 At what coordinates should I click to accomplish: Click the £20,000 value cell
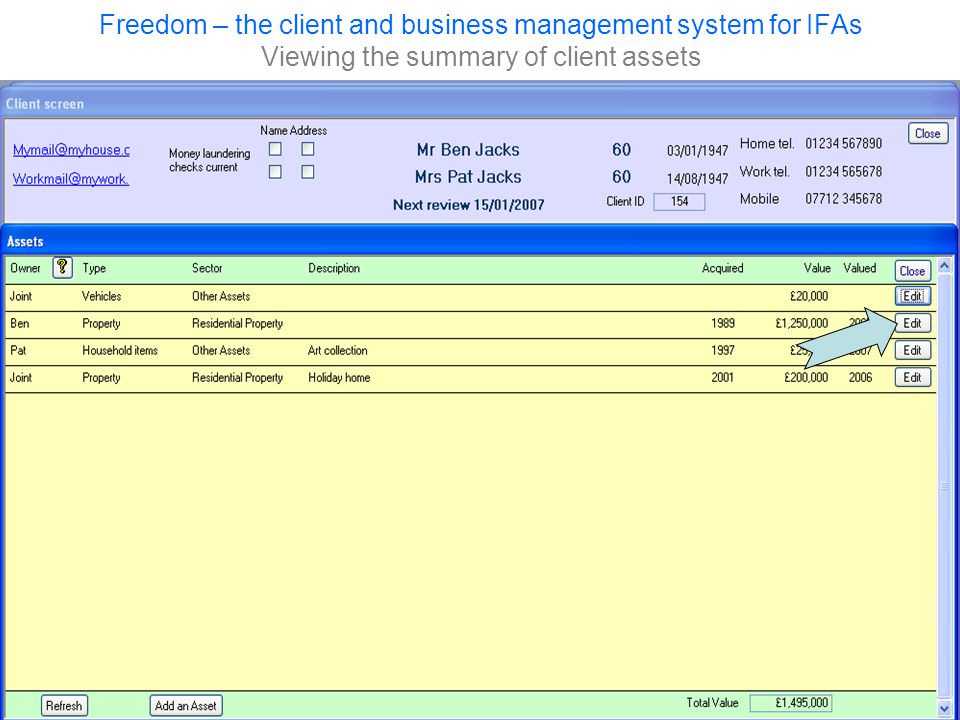[x=809, y=296]
